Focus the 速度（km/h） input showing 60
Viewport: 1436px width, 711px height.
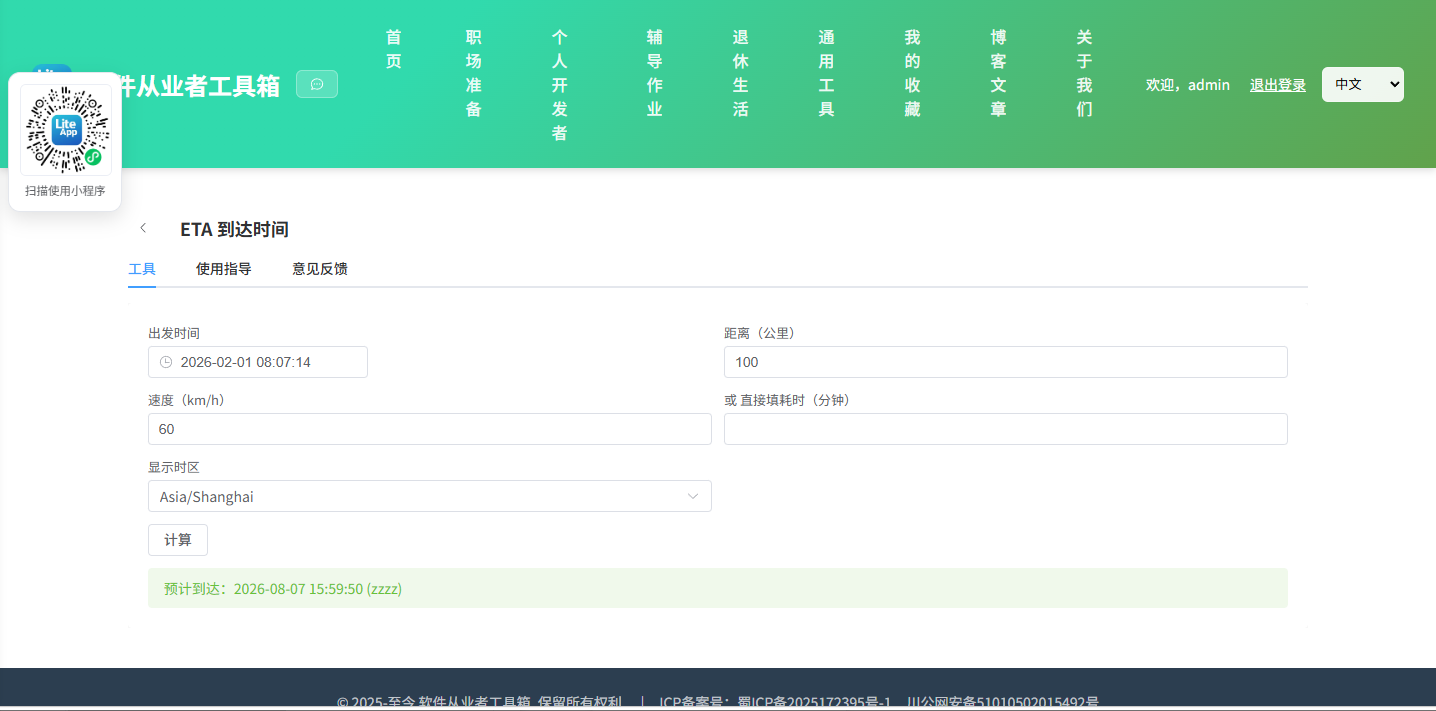pyautogui.click(x=430, y=429)
